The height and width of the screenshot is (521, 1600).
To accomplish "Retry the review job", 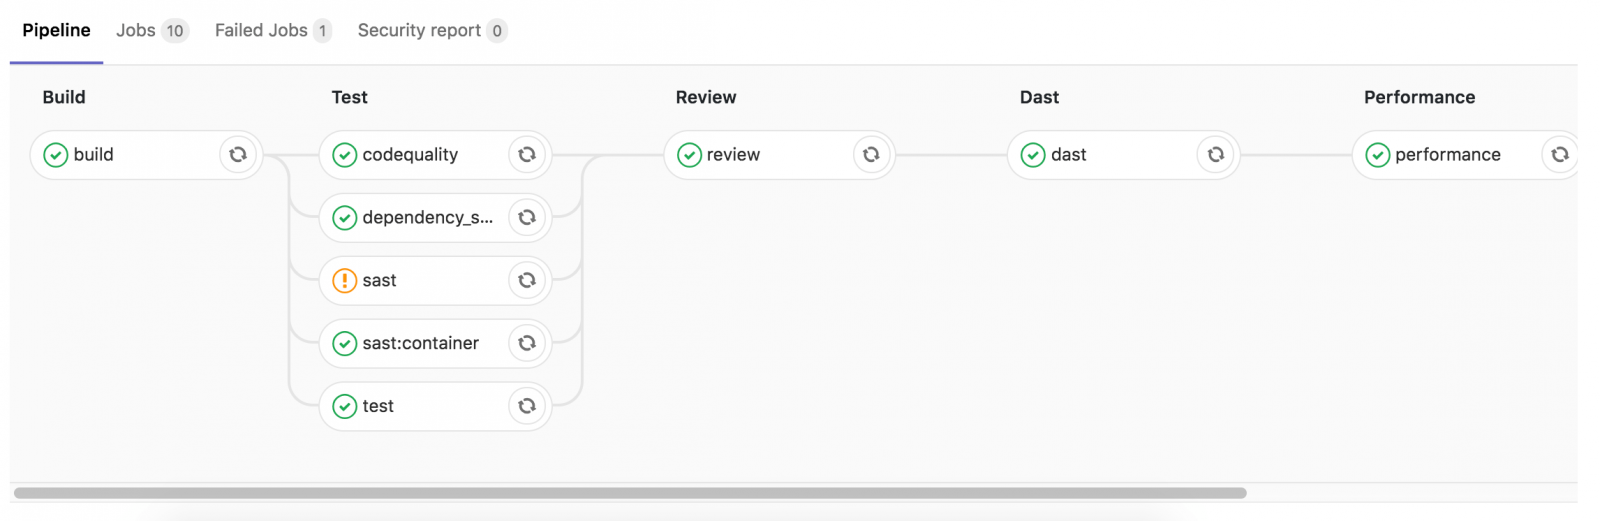I will (x=871, y=155).
